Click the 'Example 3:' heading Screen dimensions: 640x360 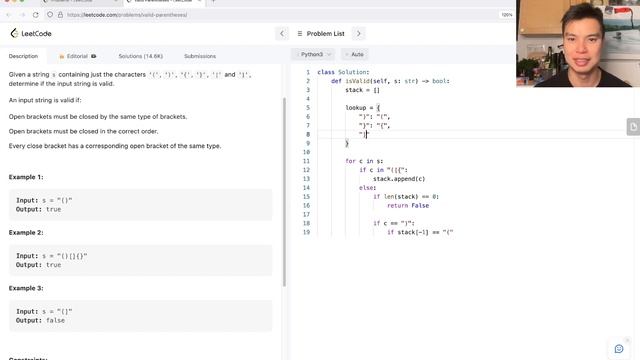(x=26, y=288)
